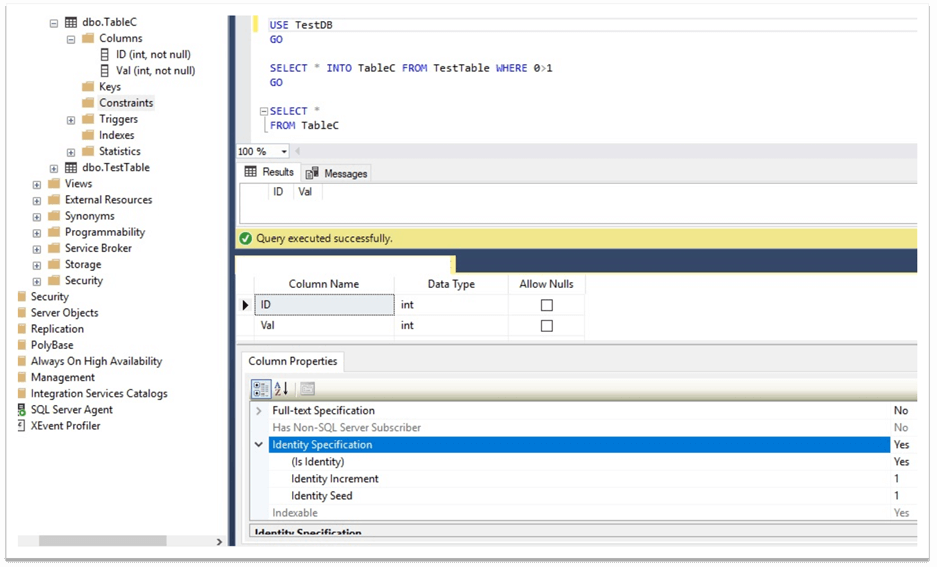Collapse the dbo.TableC tree node
The image size is (937, 567).
point(54,23)
